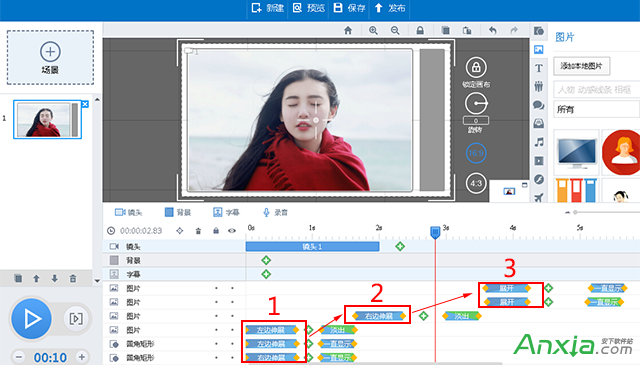640x365 pixels.
Task: Open the 所有 category dropdown
Action: (596, 109)
